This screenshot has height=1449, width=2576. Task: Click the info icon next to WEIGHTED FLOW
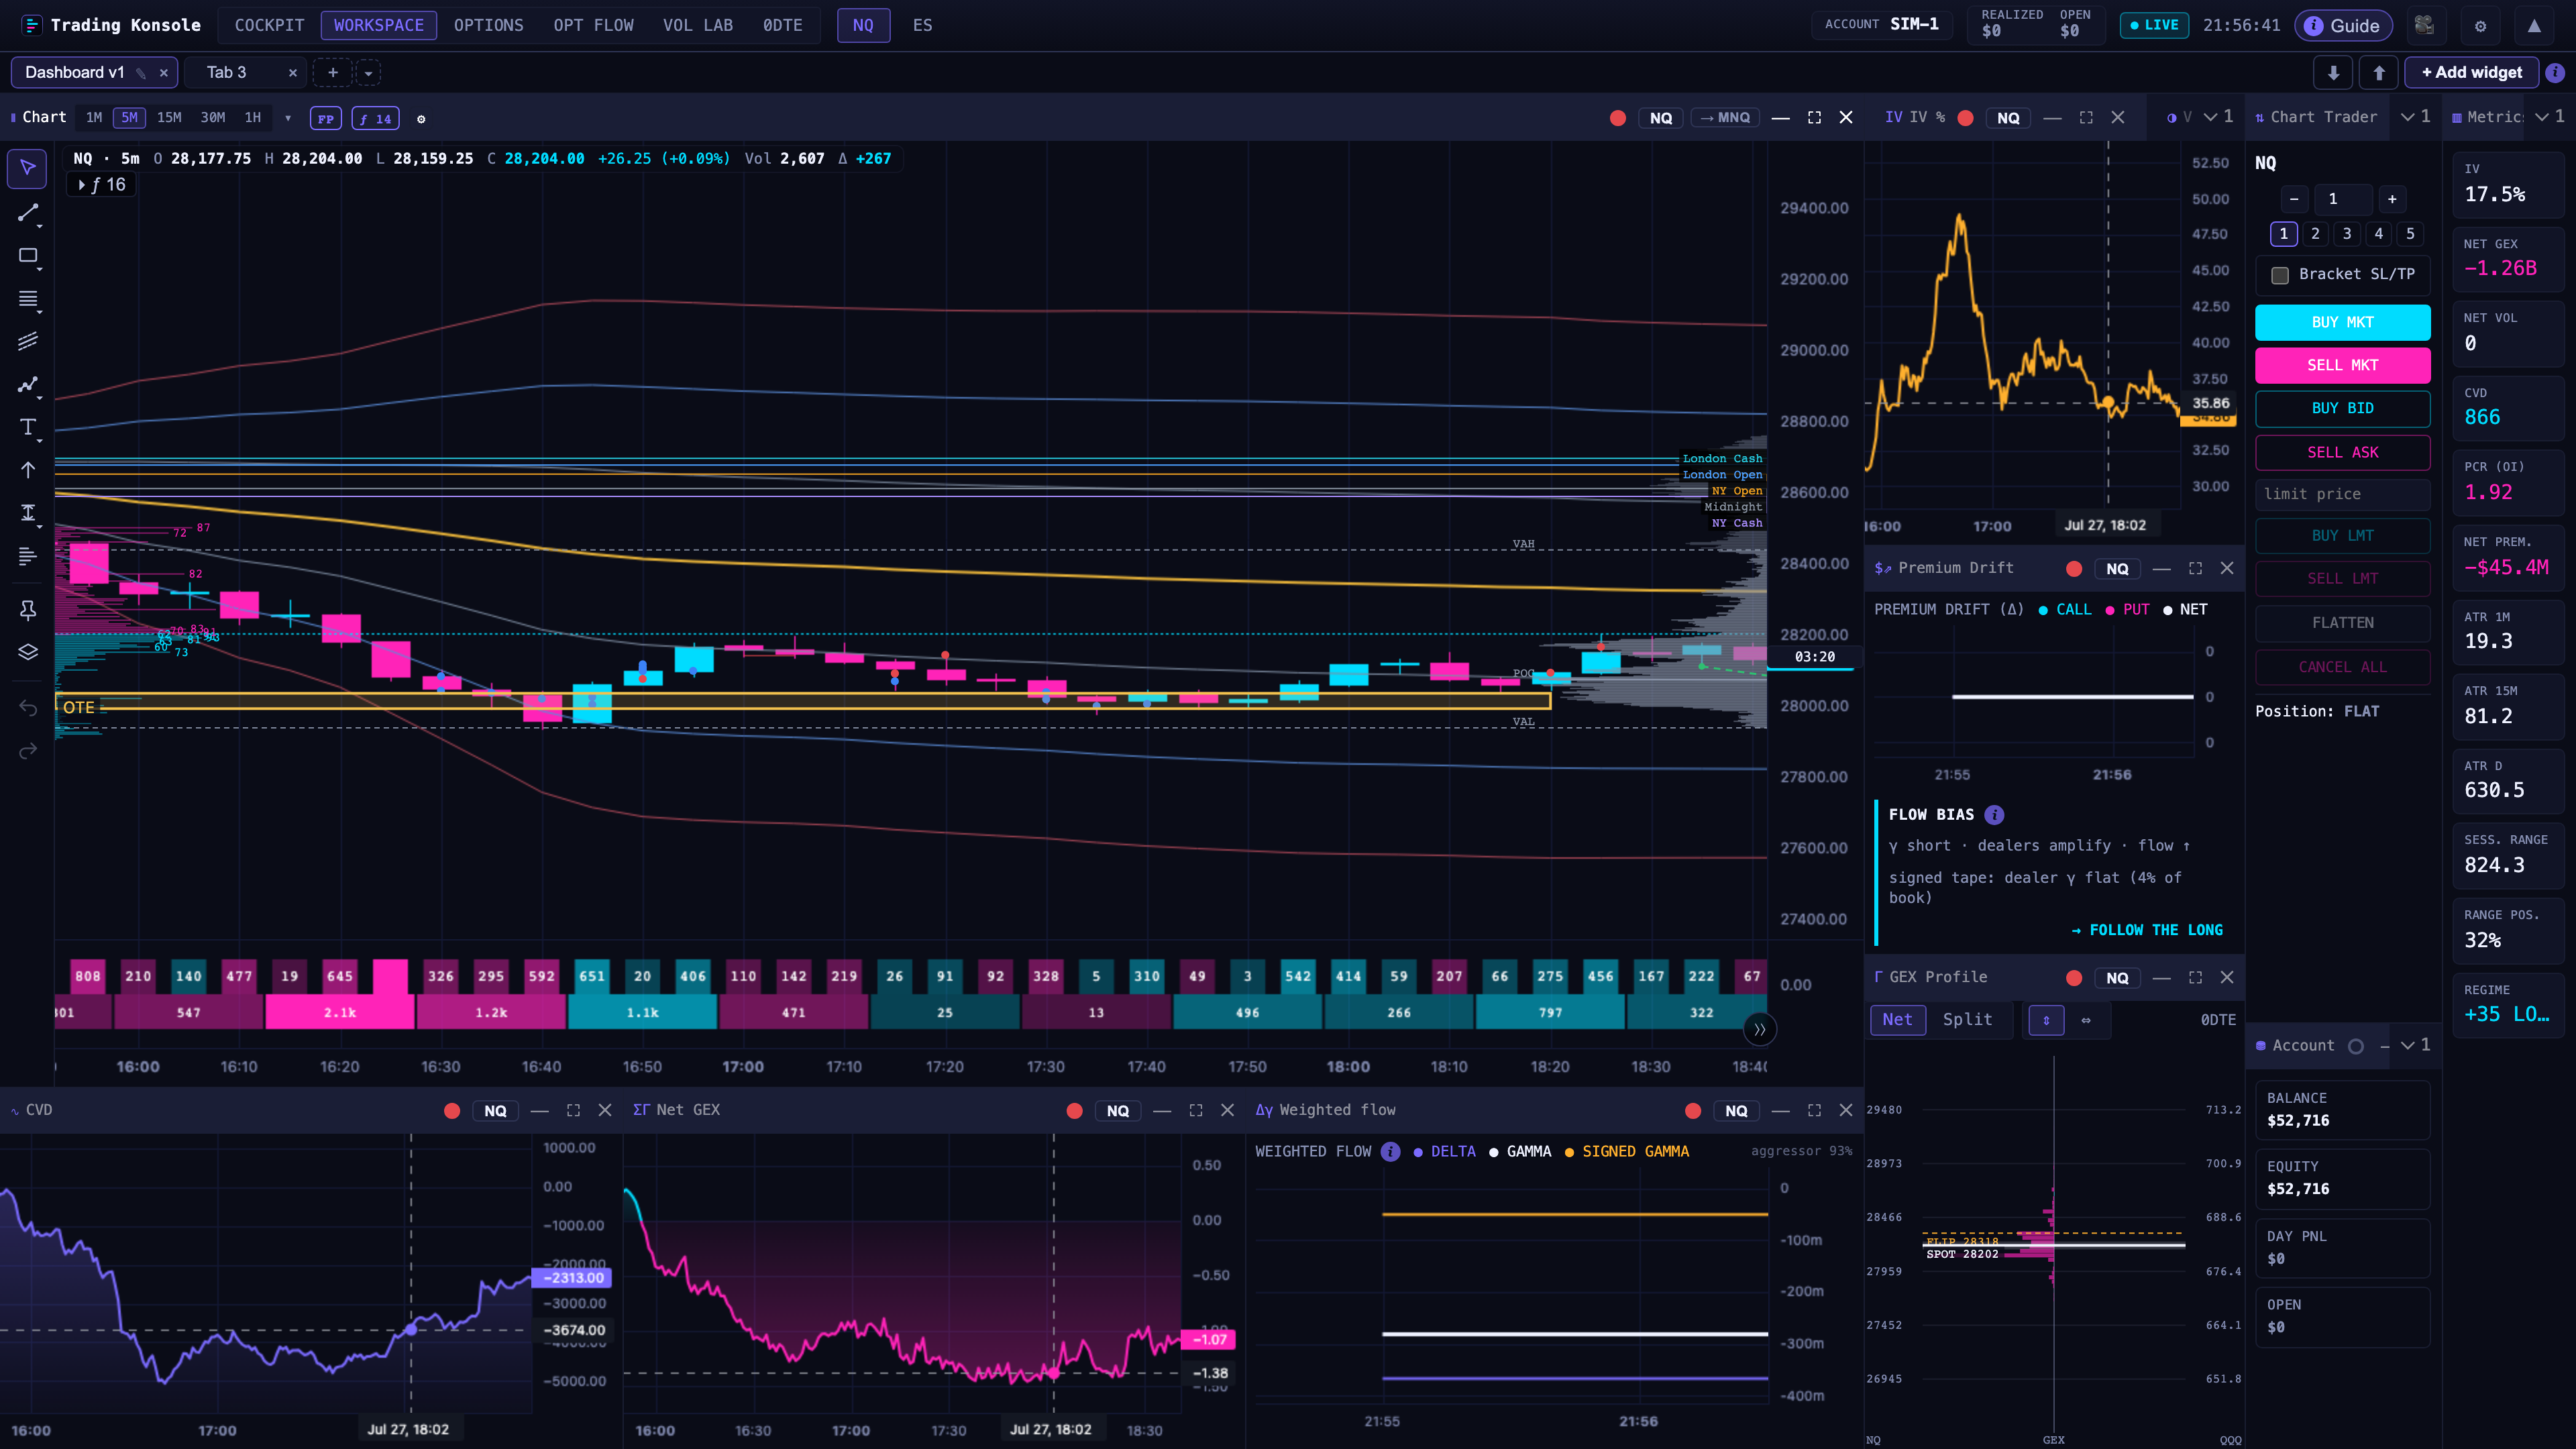click(x=1390, y=1152)
